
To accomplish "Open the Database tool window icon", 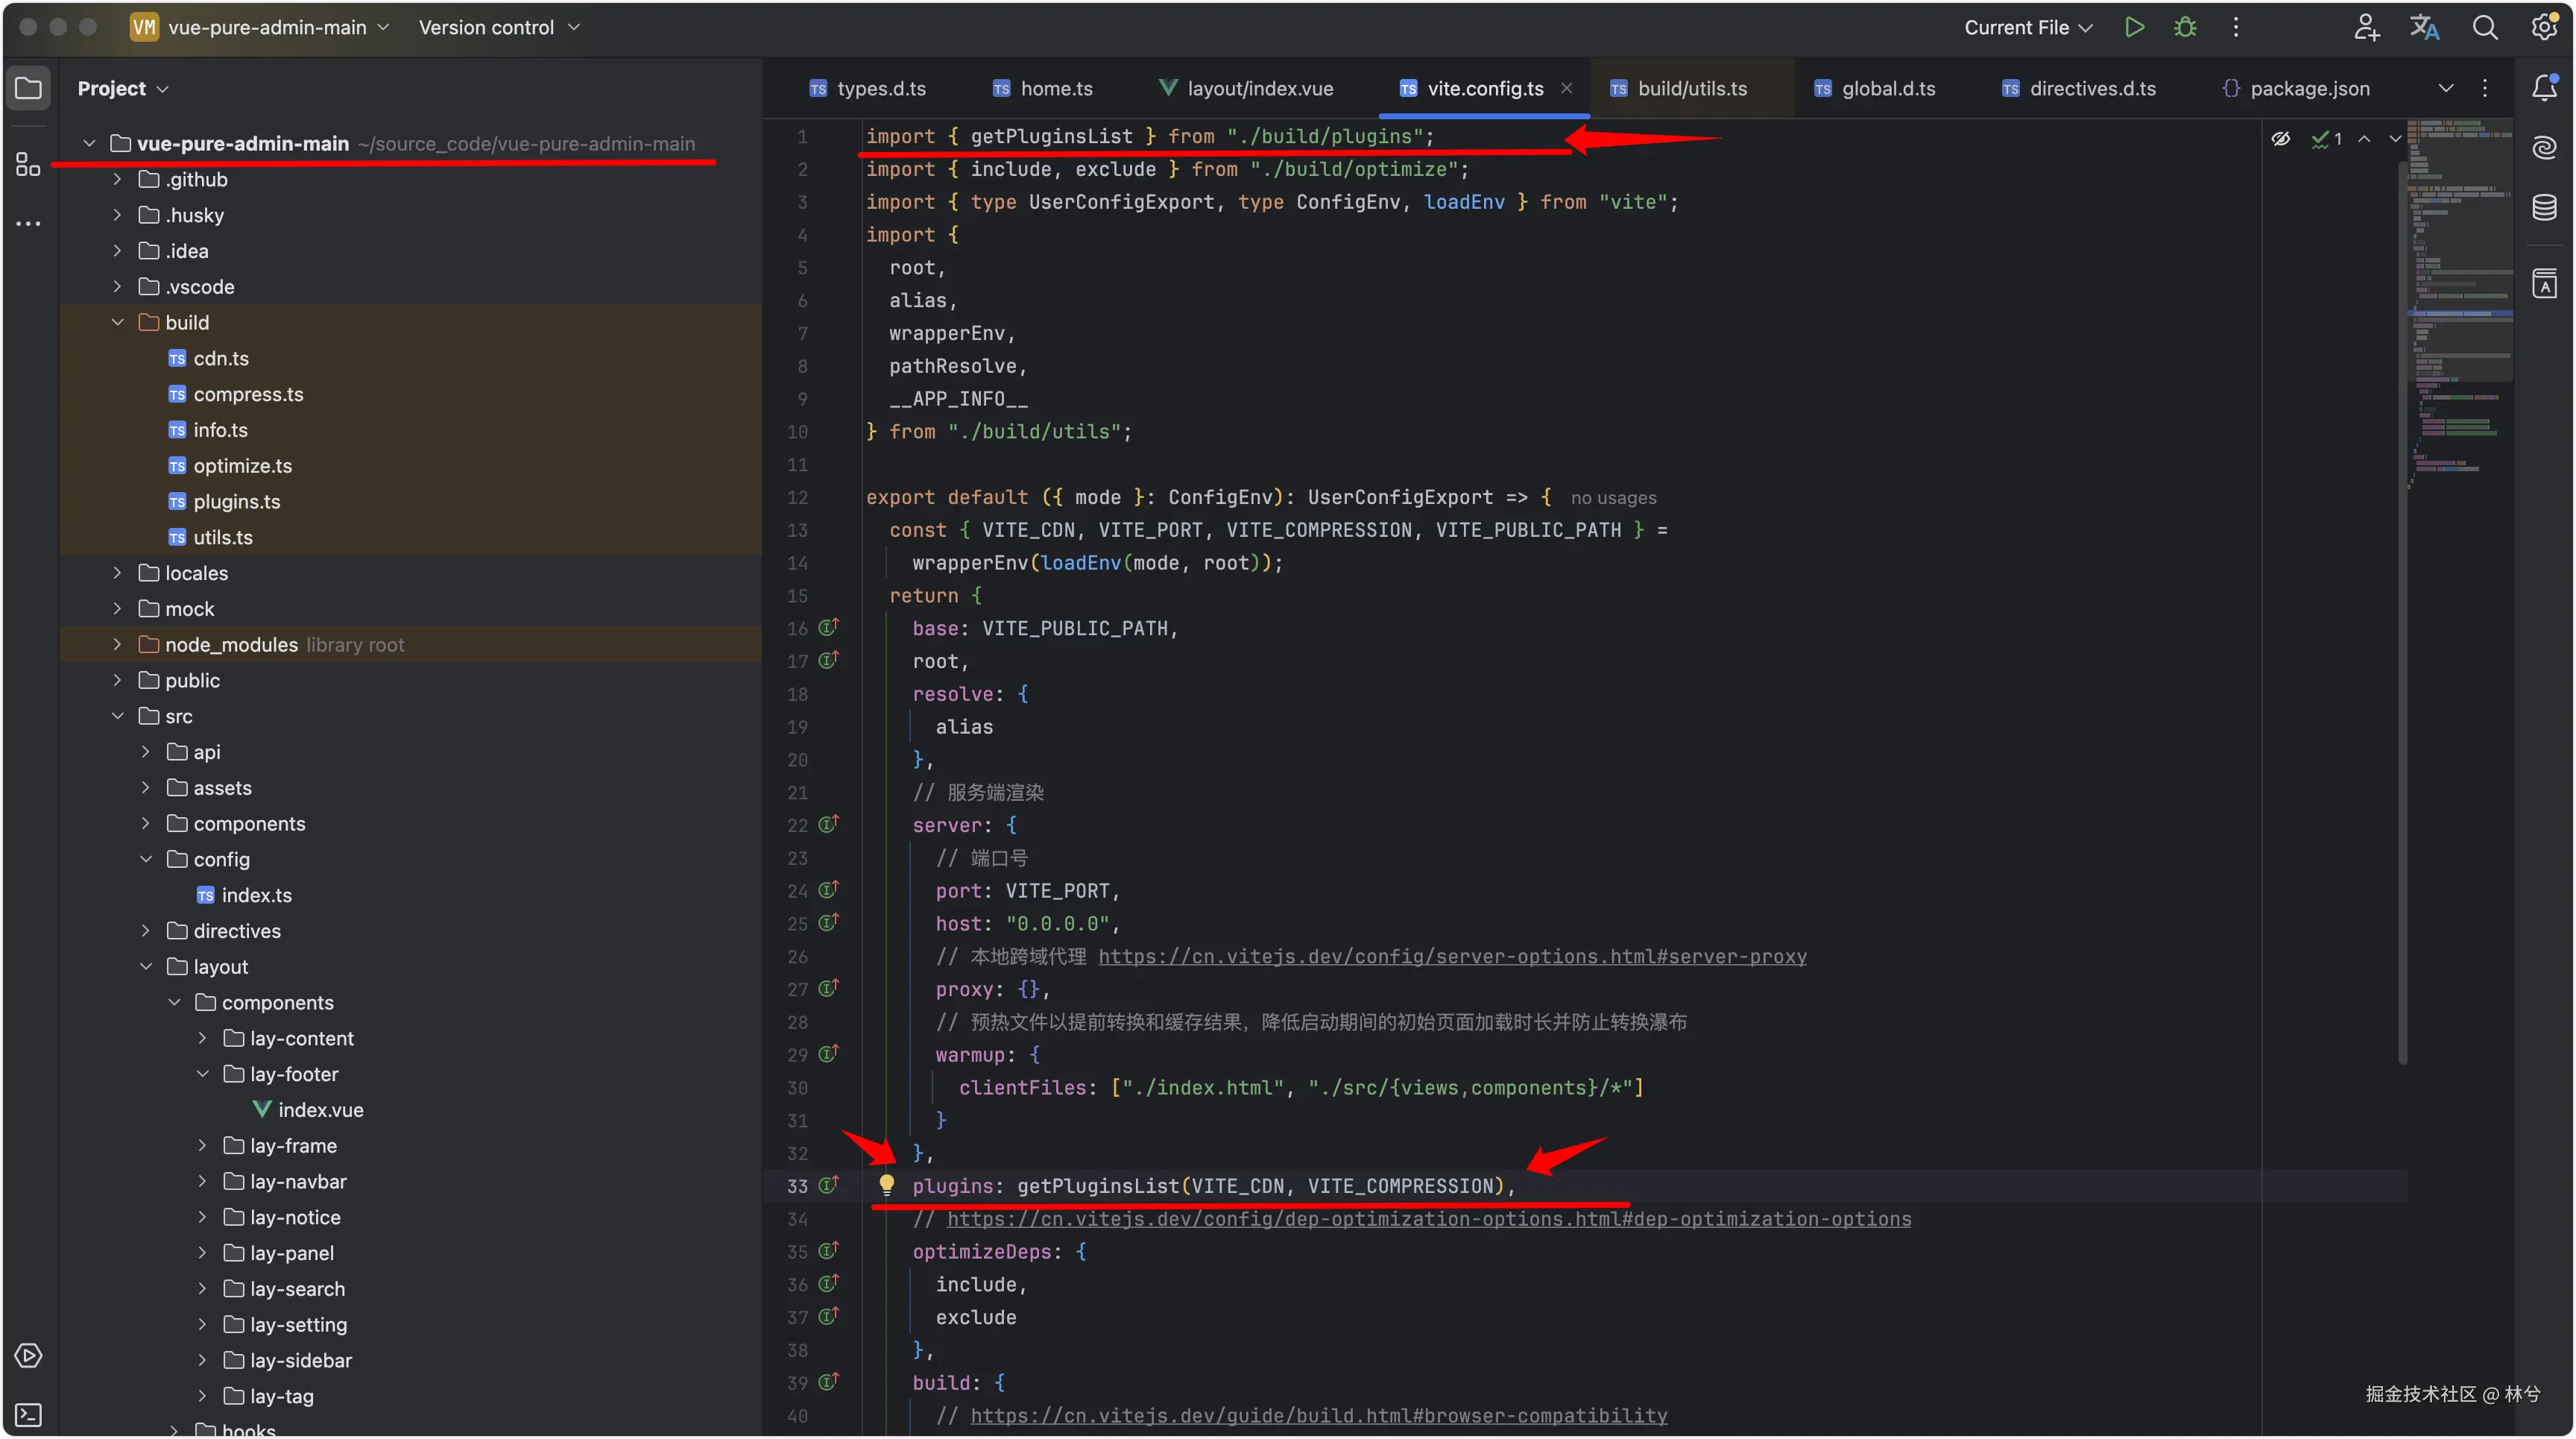I will tap(2544, 208).
